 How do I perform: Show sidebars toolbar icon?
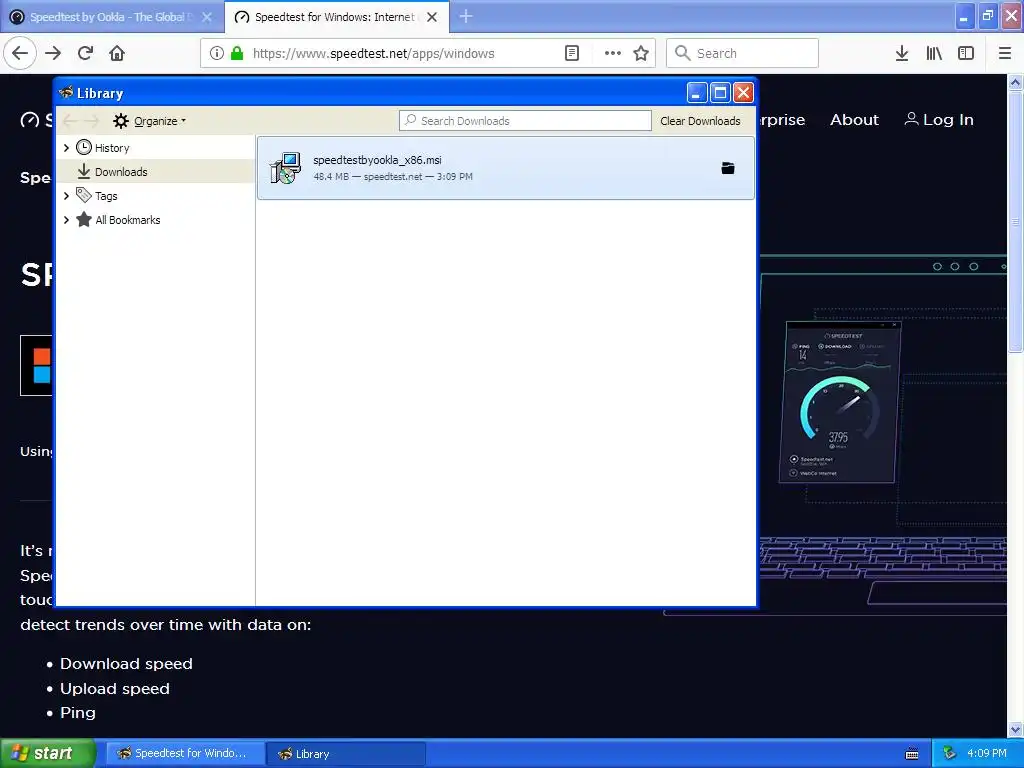(x=966, y=53)
